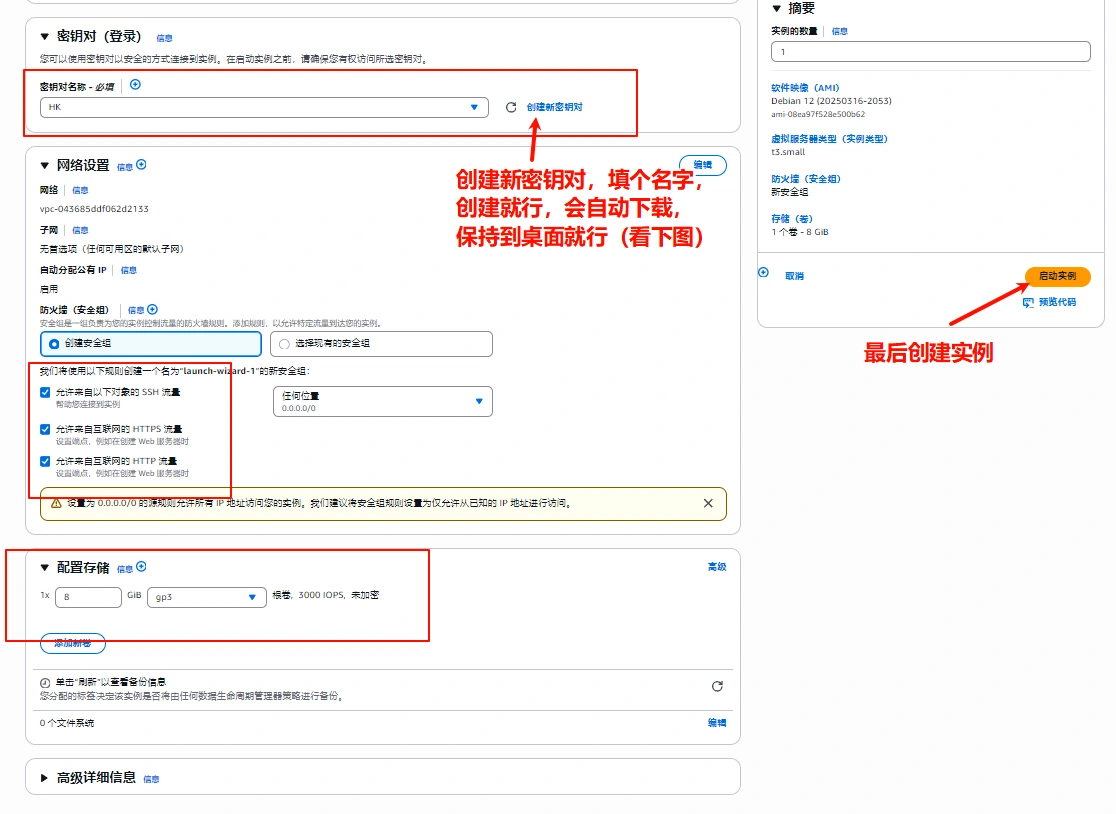This screenshot has height=814, width=1116.
Task: Uncheck allow SSH traffic checkbox
Action: pyautogui.click(x=45, y=393)
